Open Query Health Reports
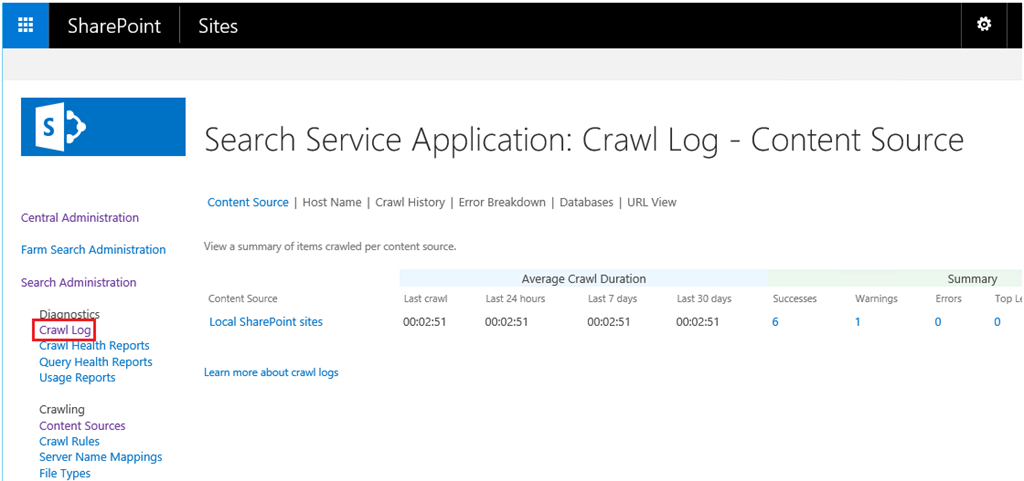 click(x=96, y=362)
